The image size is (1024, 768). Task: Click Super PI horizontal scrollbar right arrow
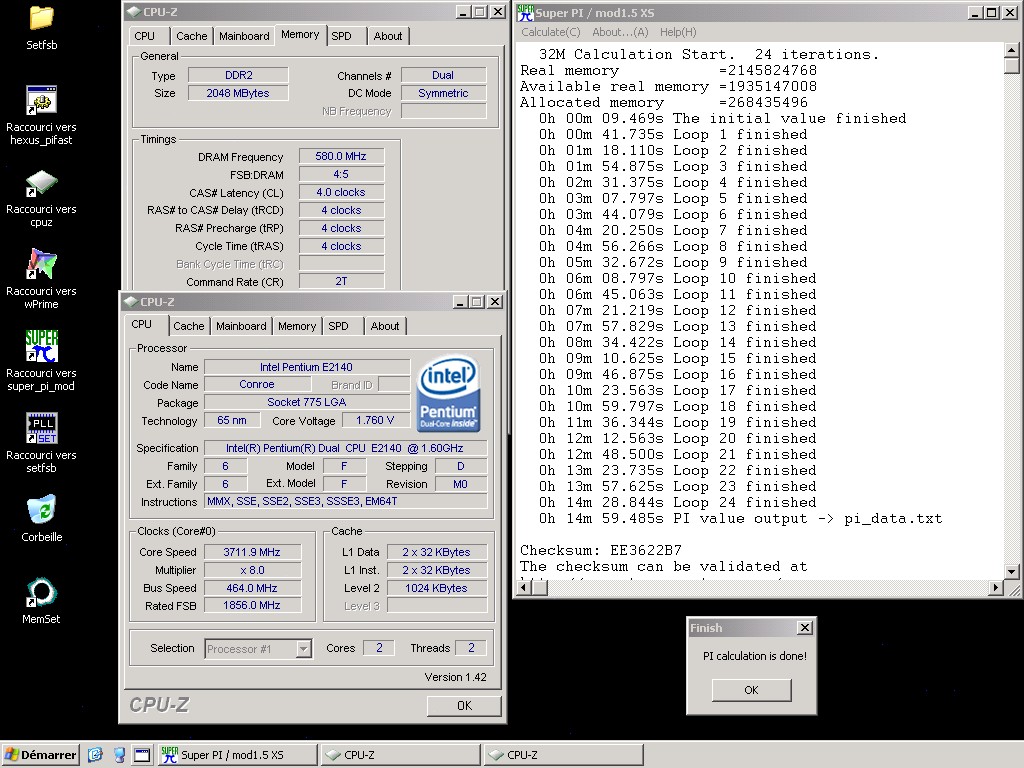tap(996, 588)
